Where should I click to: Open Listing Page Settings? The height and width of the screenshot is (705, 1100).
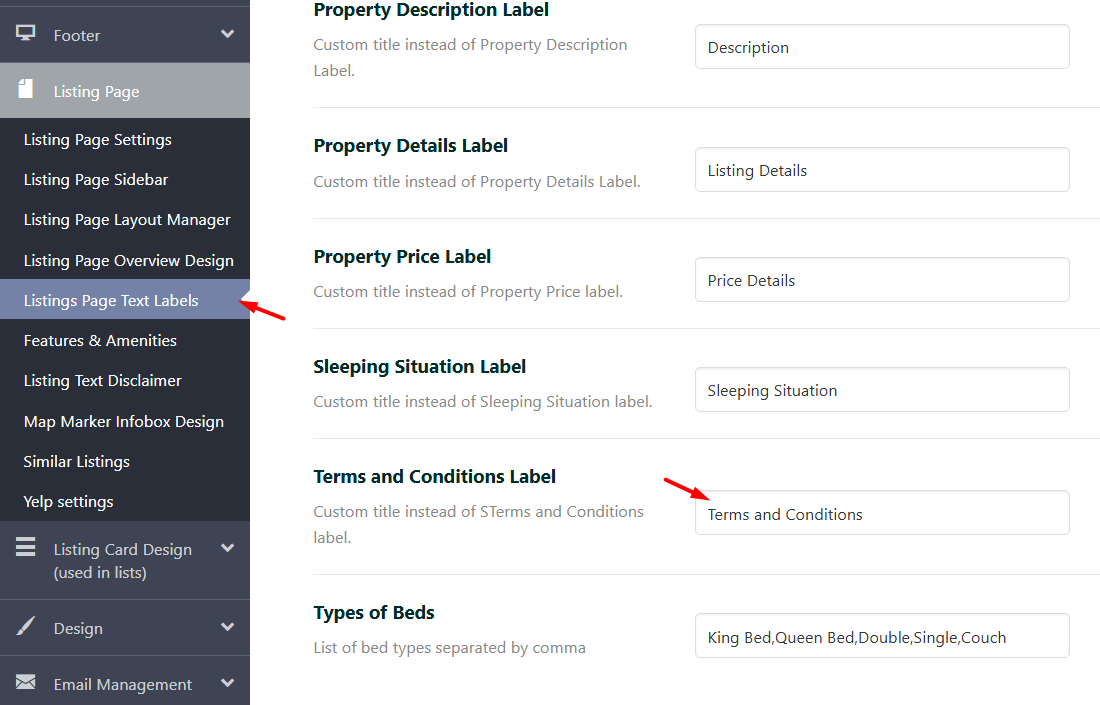[x=98, y=140]
